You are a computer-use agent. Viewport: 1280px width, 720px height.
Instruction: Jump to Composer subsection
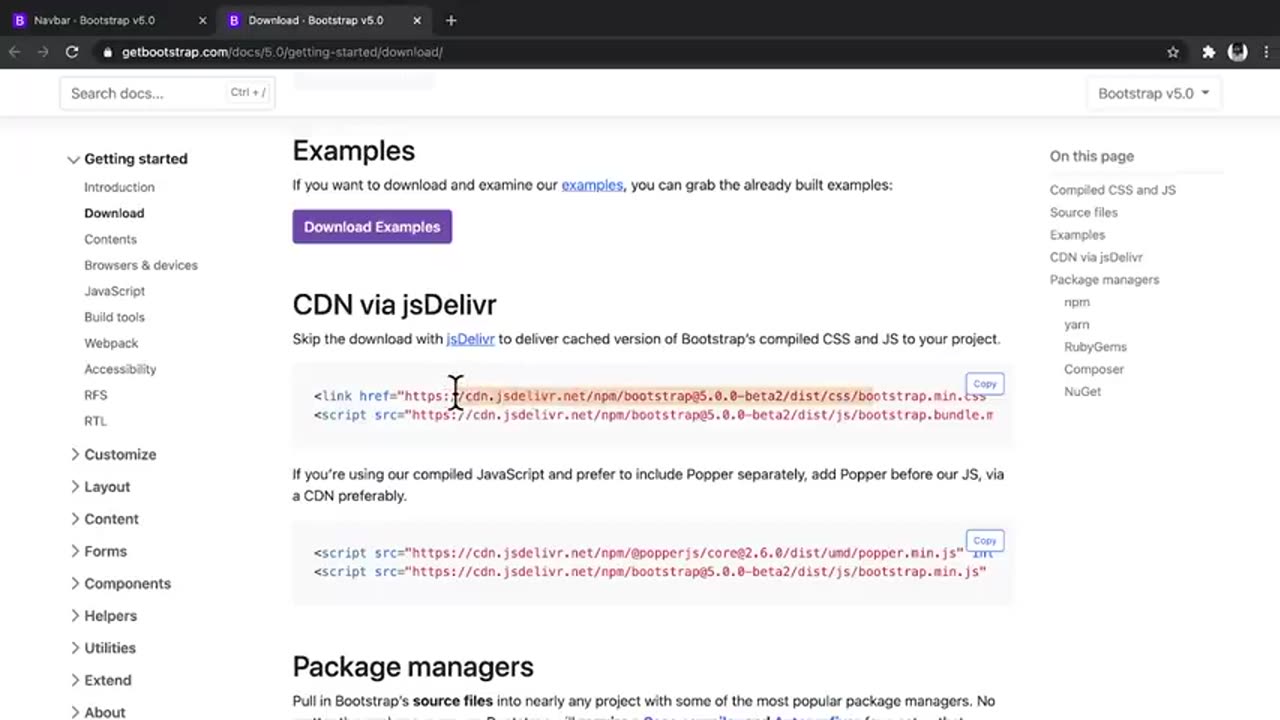[1094, 369]
